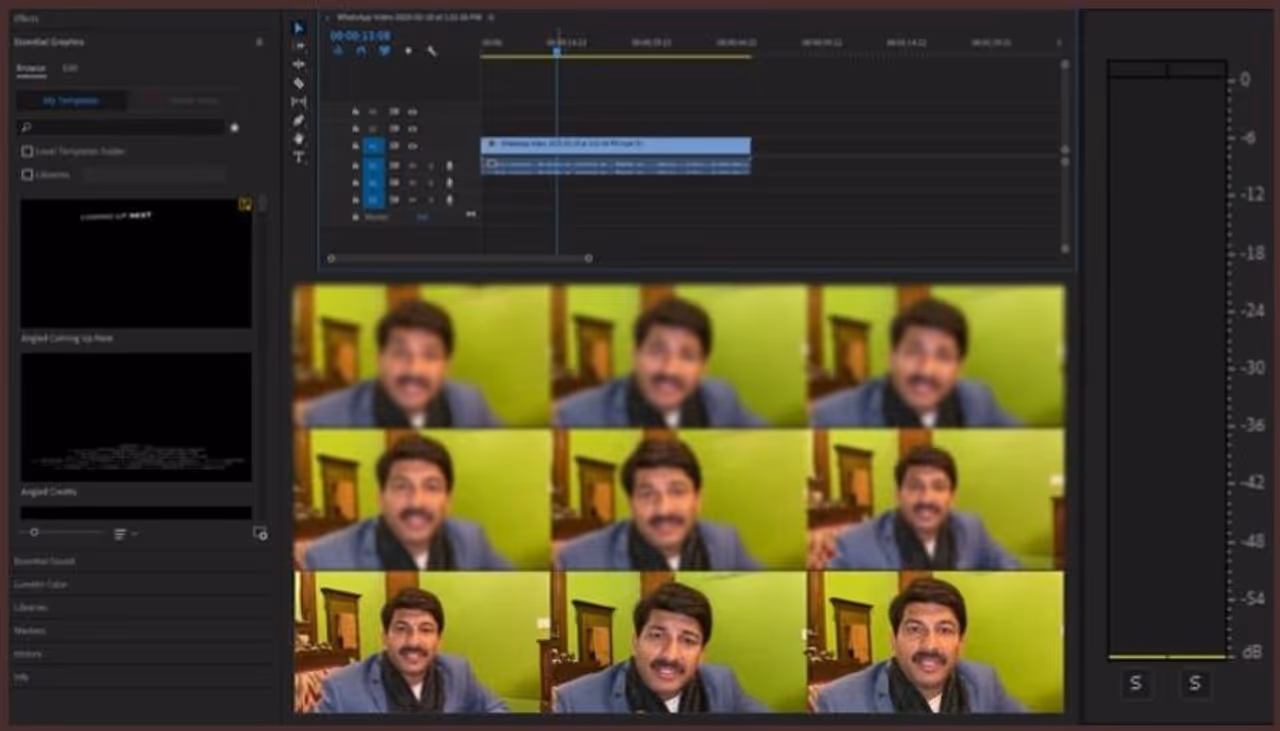Open the Browse tab
Viewport: 1280px width, 731px height.
pyautogui.click(x=31, y=68)
